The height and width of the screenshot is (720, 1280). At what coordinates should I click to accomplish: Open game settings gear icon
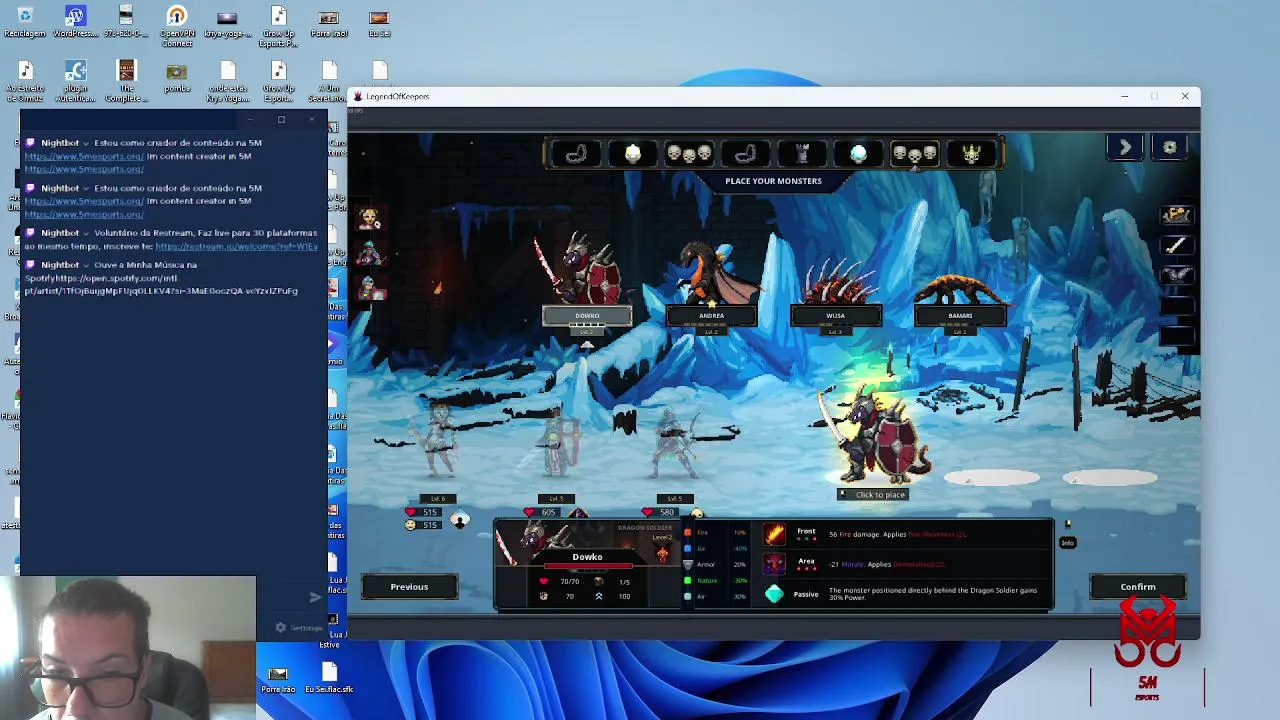1170,148
